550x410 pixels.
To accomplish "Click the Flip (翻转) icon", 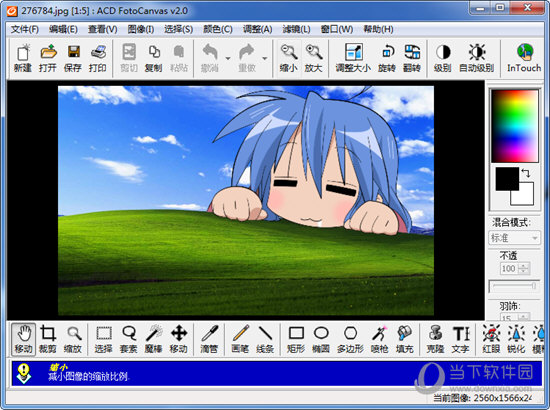I will (x=412, y=58).
